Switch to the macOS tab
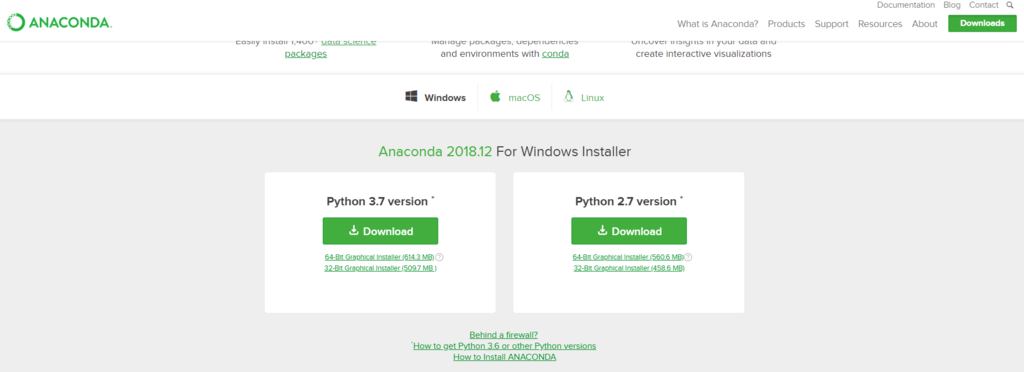The width and height of the screenshot is (1024, 372). (x=515, y=97)
